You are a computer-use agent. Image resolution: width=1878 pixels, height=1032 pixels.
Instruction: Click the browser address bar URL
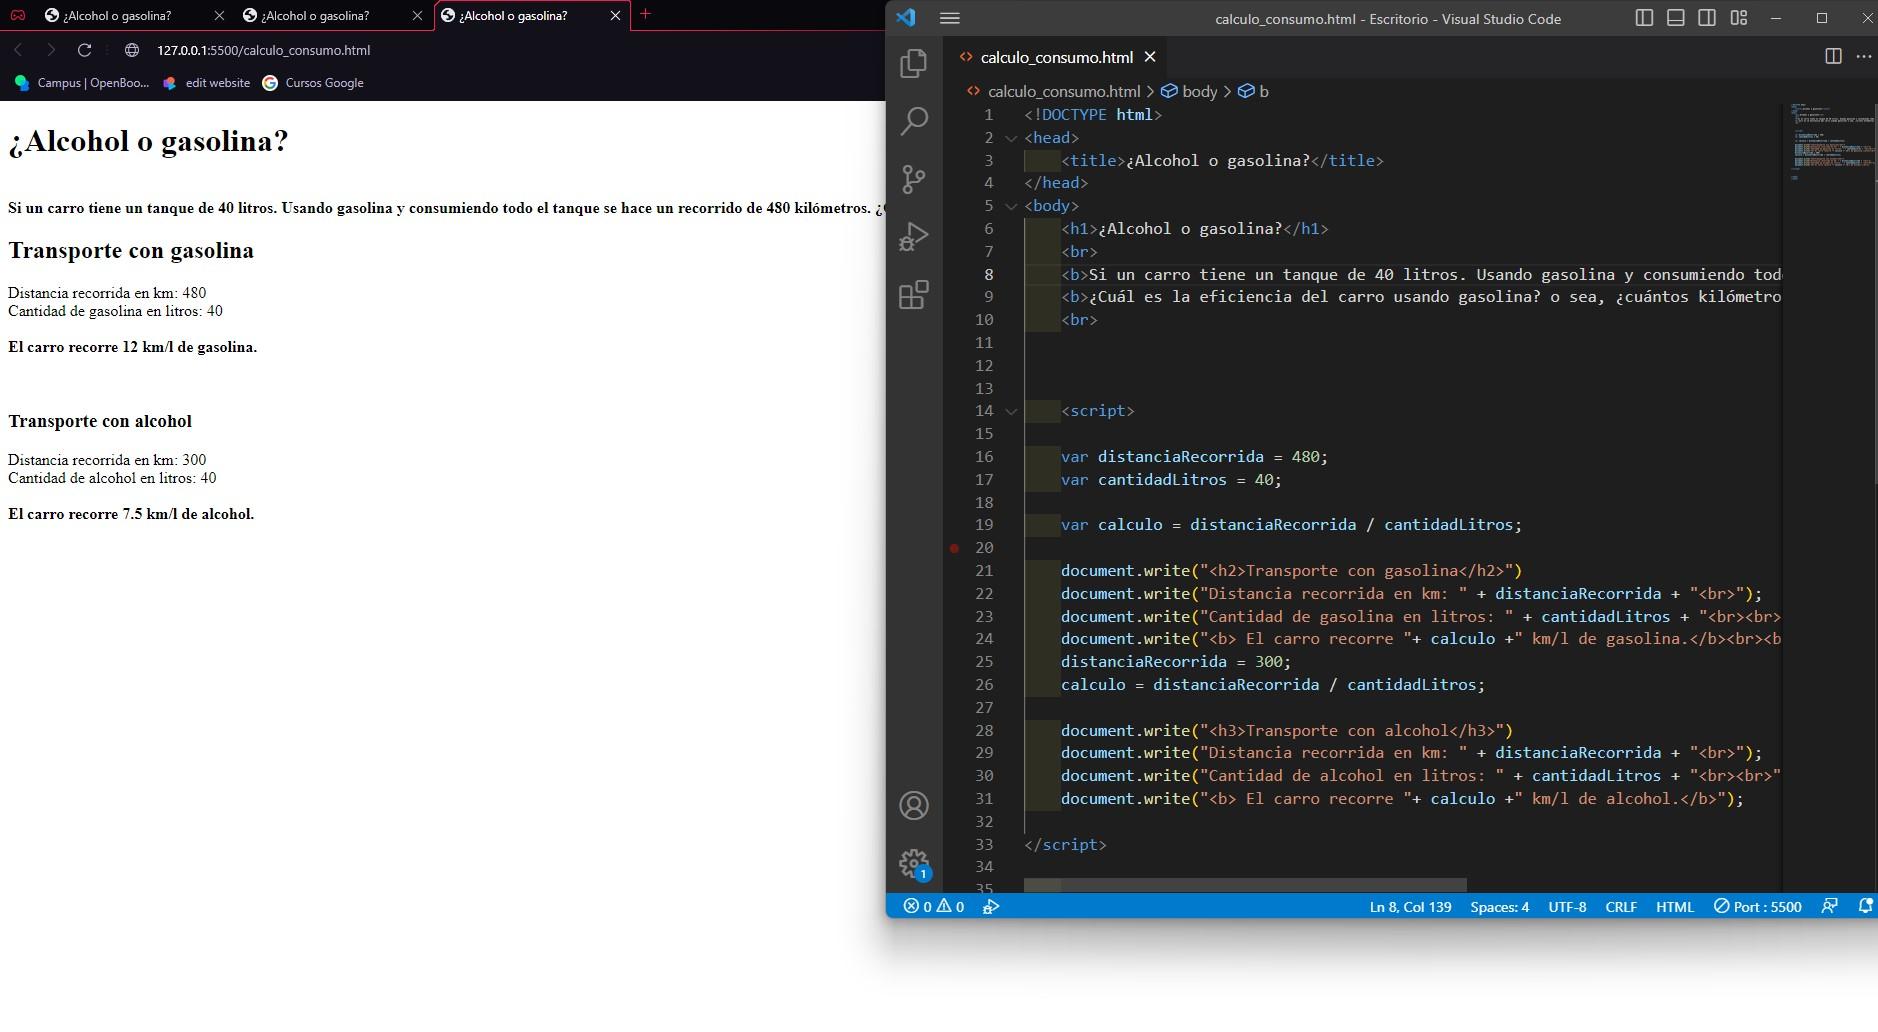pos(263,50)
